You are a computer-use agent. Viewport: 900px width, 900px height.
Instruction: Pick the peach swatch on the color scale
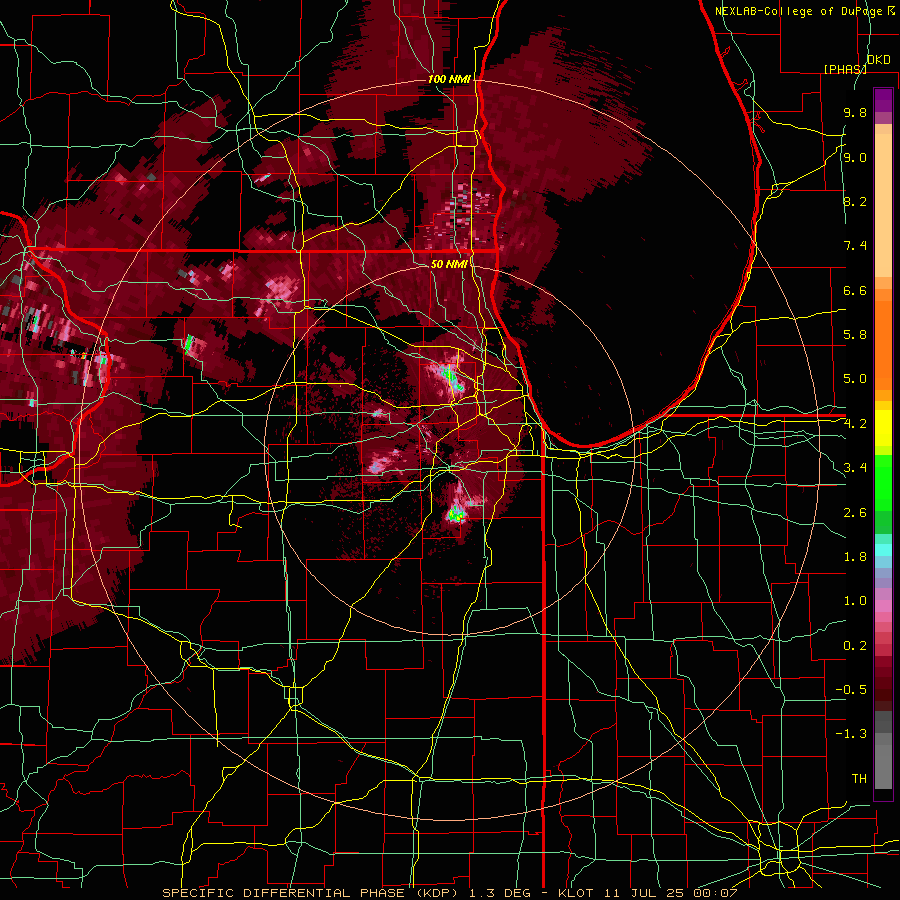pos(883,207)
